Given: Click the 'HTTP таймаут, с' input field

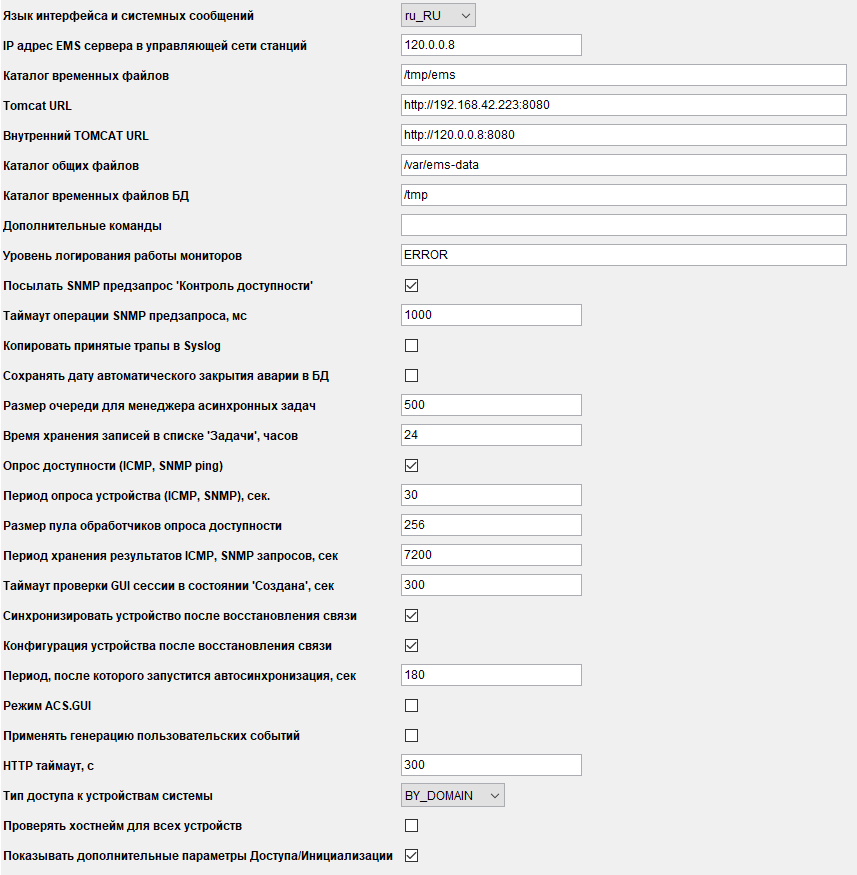Looking at the screenshot, I should click(x=490, y=765).
